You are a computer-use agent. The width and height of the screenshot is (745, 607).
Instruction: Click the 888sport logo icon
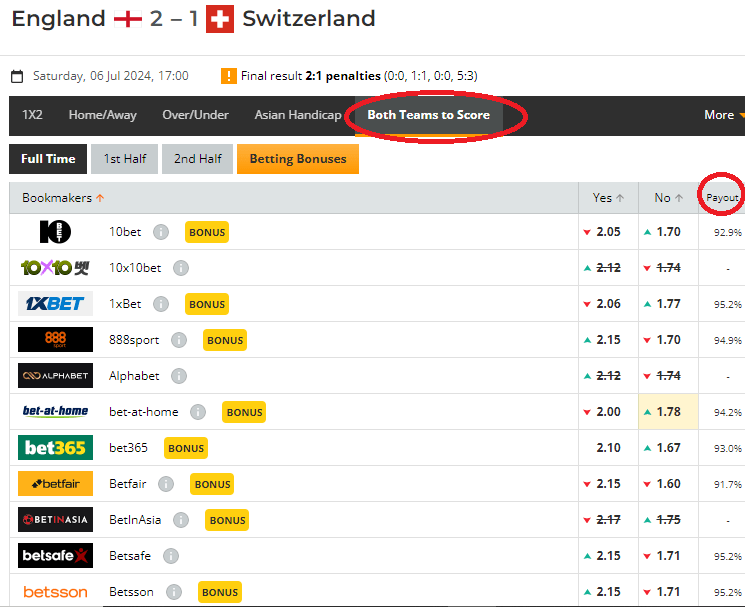click(55, 340)
